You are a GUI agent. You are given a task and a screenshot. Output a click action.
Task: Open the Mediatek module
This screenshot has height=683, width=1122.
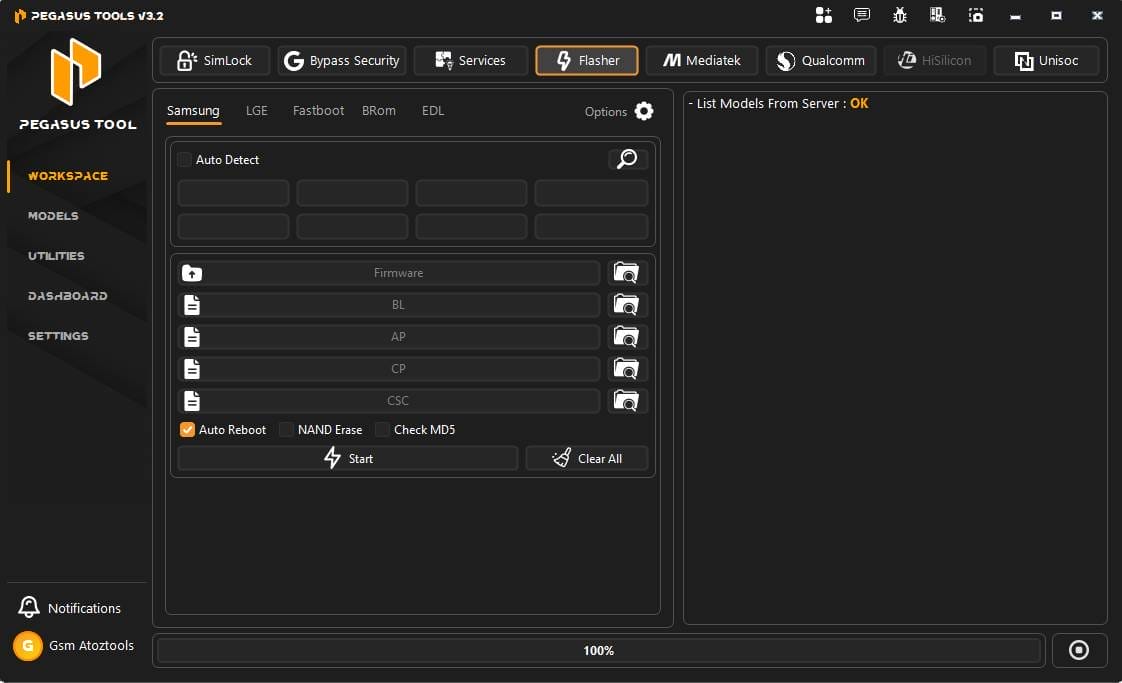click(702, 60)
